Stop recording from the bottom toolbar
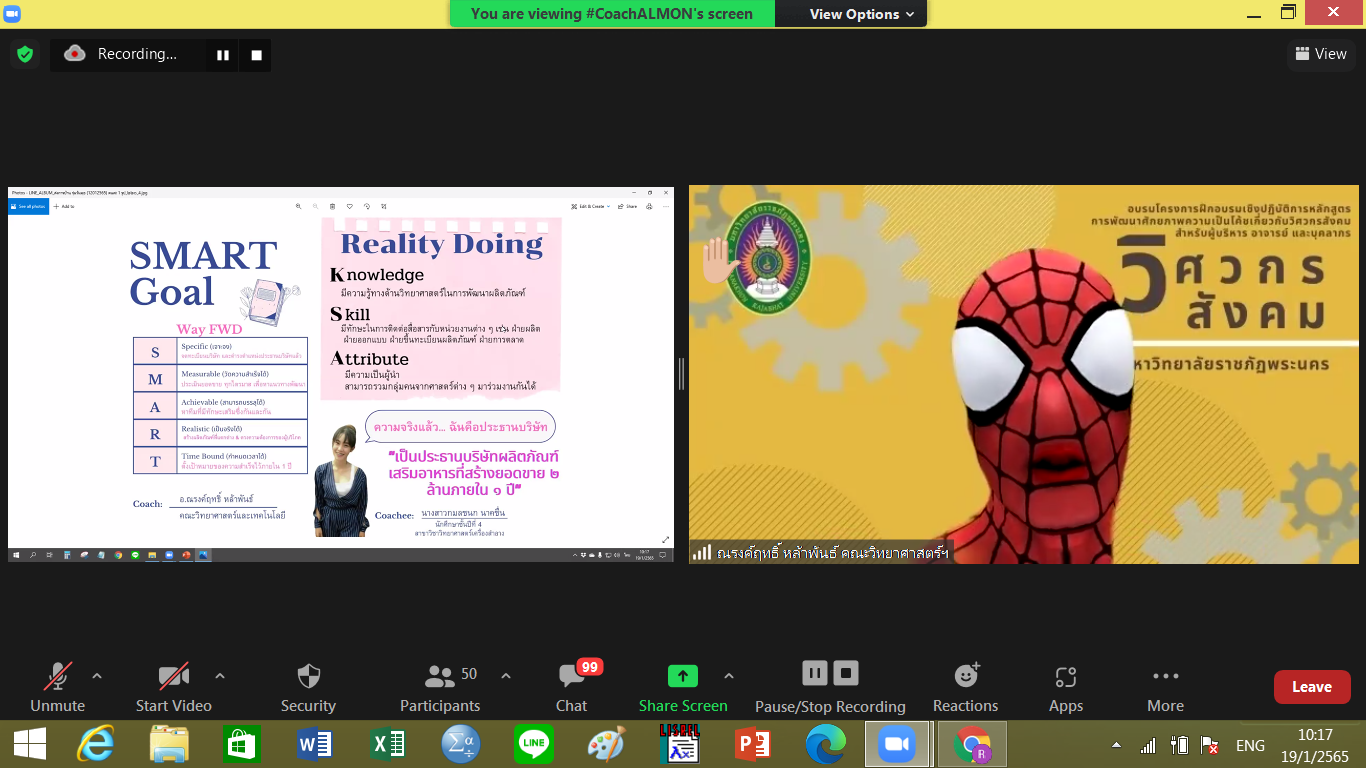Screen dimensions: 1366x768 pyautogui.click(x=846, y=673)
